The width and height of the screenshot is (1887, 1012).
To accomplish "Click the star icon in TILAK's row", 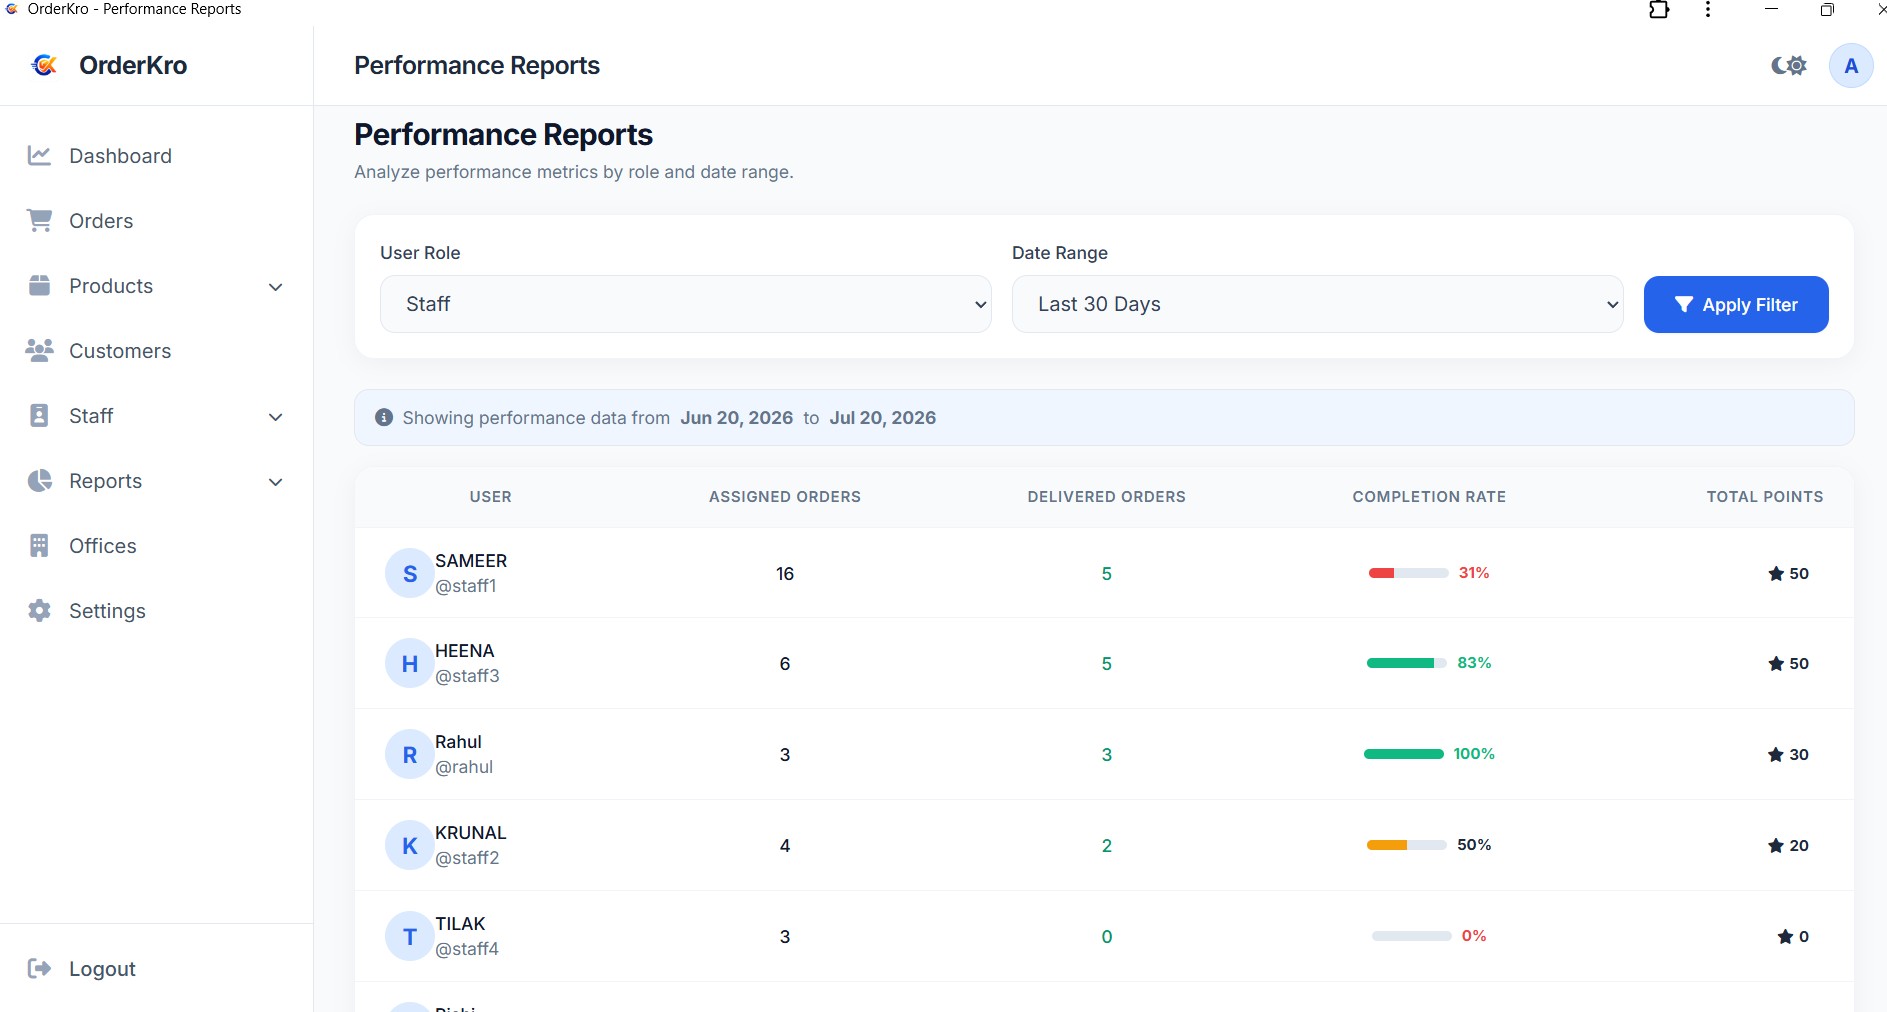I will [x=1785, y=936].
